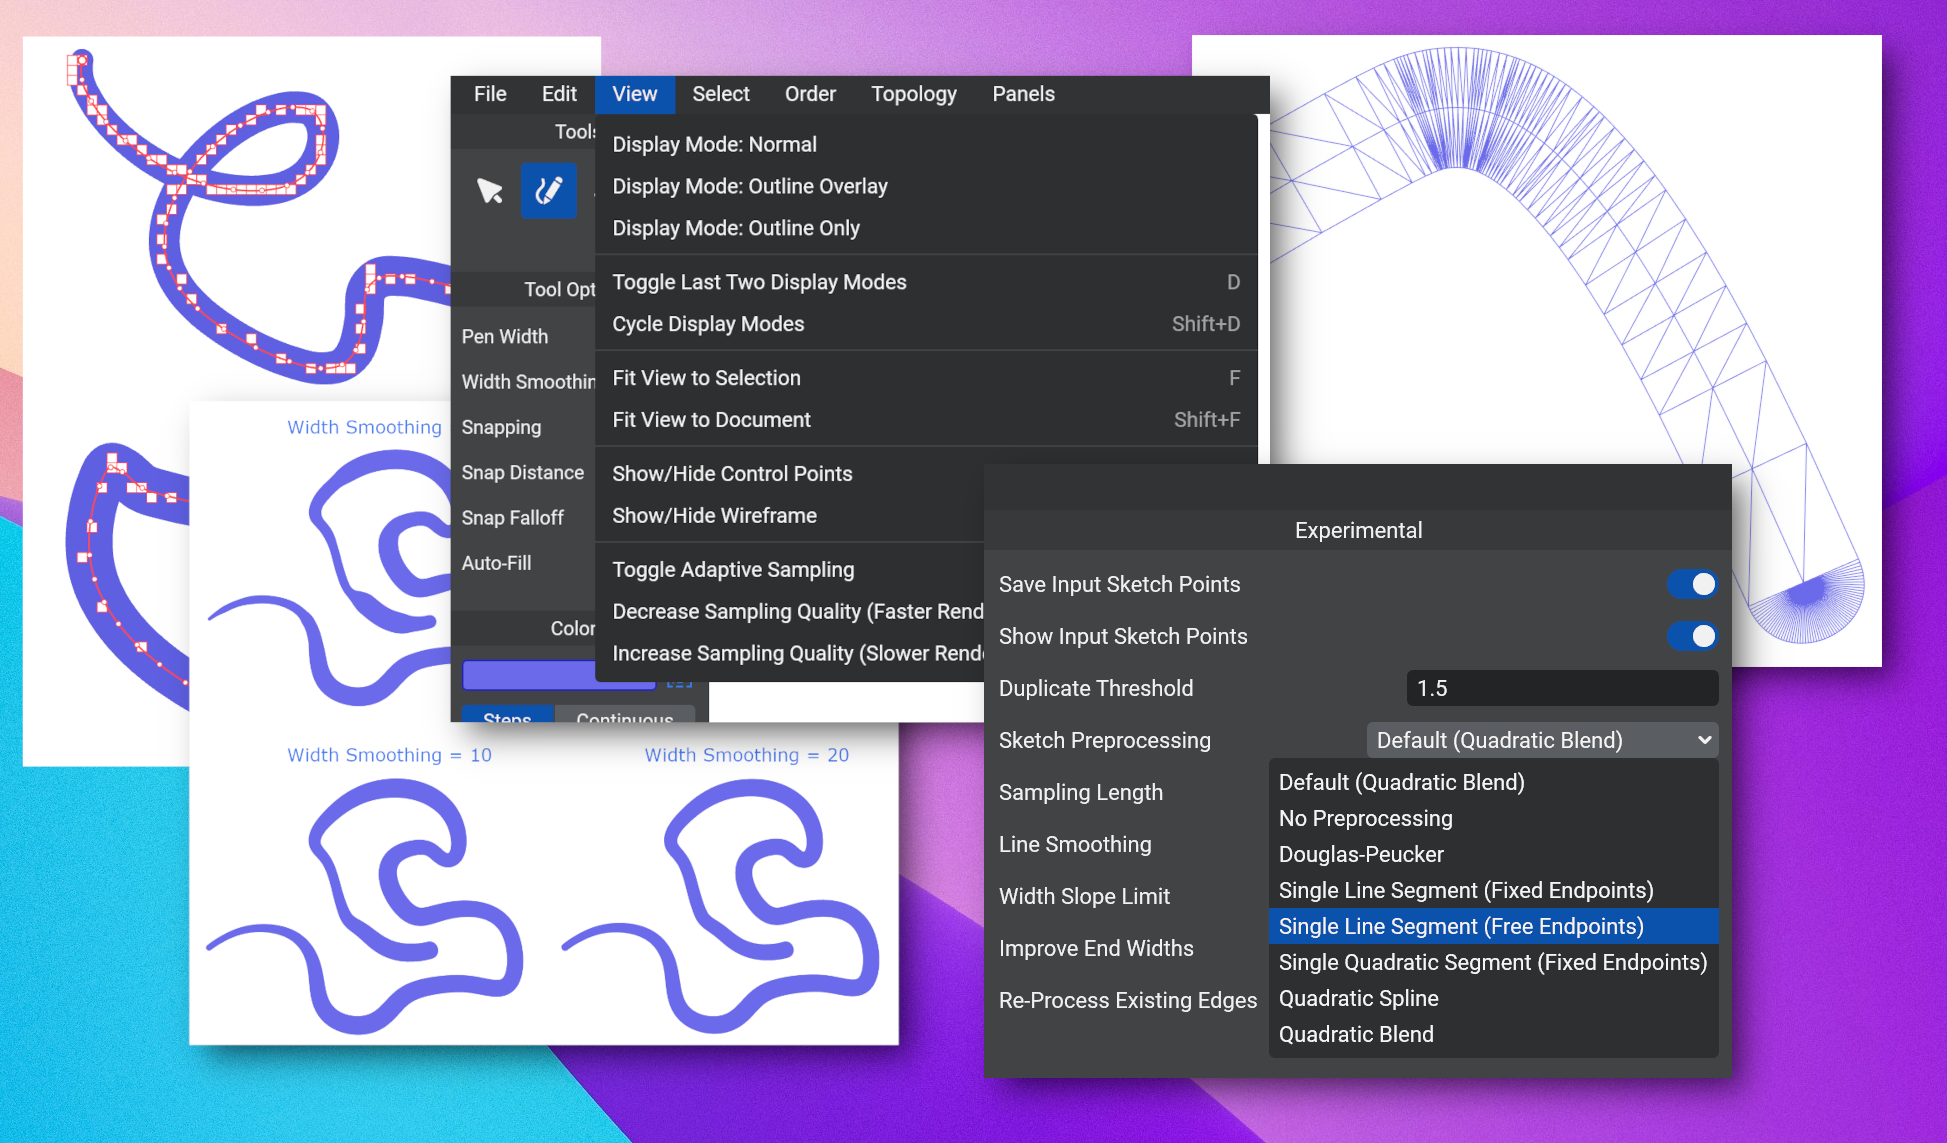This screenshot has height=1143, width=1947.
Task: Expand the View menu
Action: (634, 94)
